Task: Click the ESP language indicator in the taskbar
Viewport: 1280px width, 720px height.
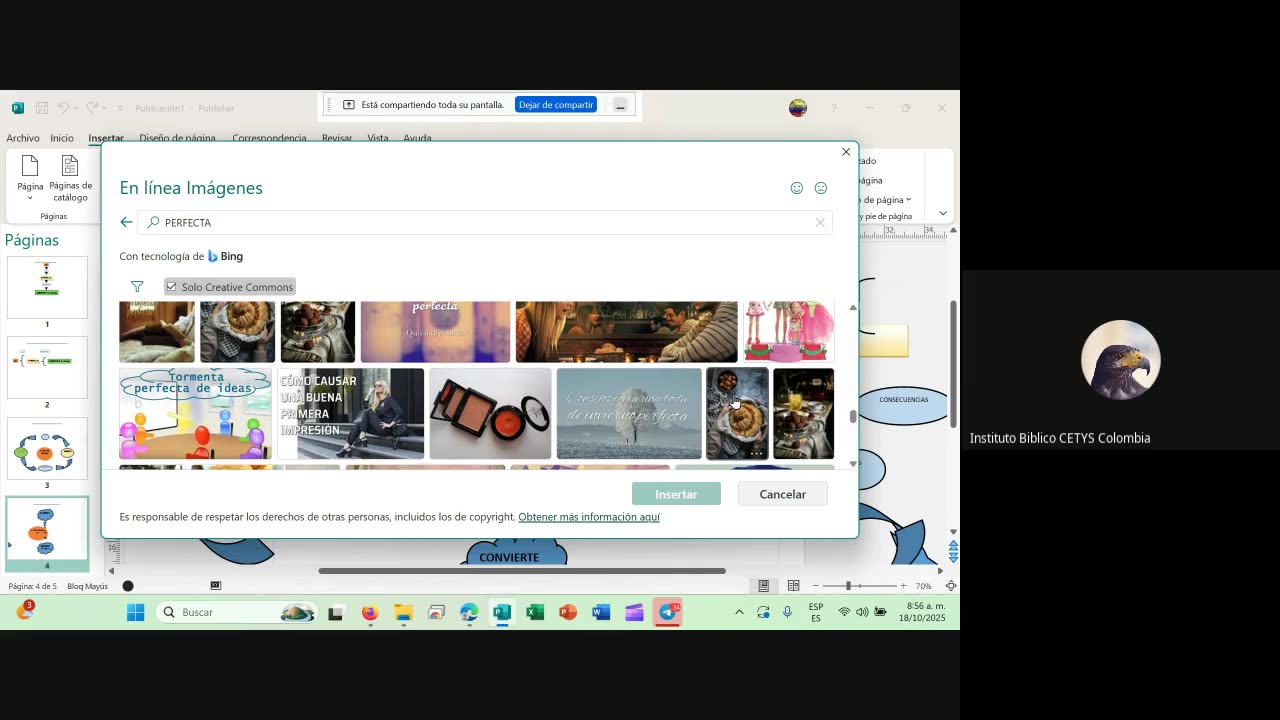Action: point(816,612)
